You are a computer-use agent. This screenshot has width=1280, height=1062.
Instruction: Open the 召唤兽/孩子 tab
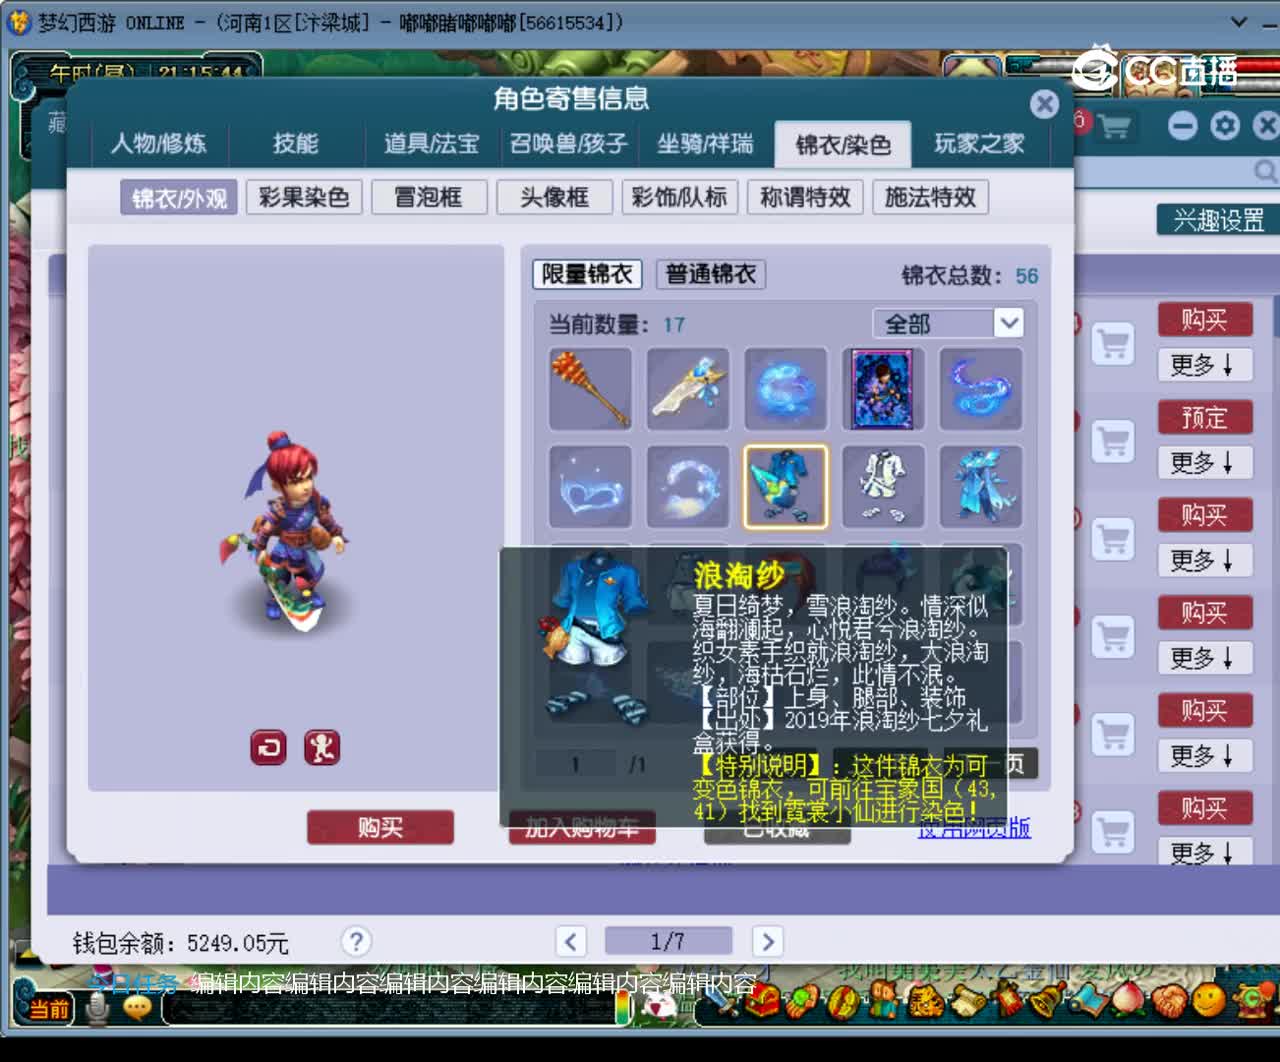pos(568,144)
